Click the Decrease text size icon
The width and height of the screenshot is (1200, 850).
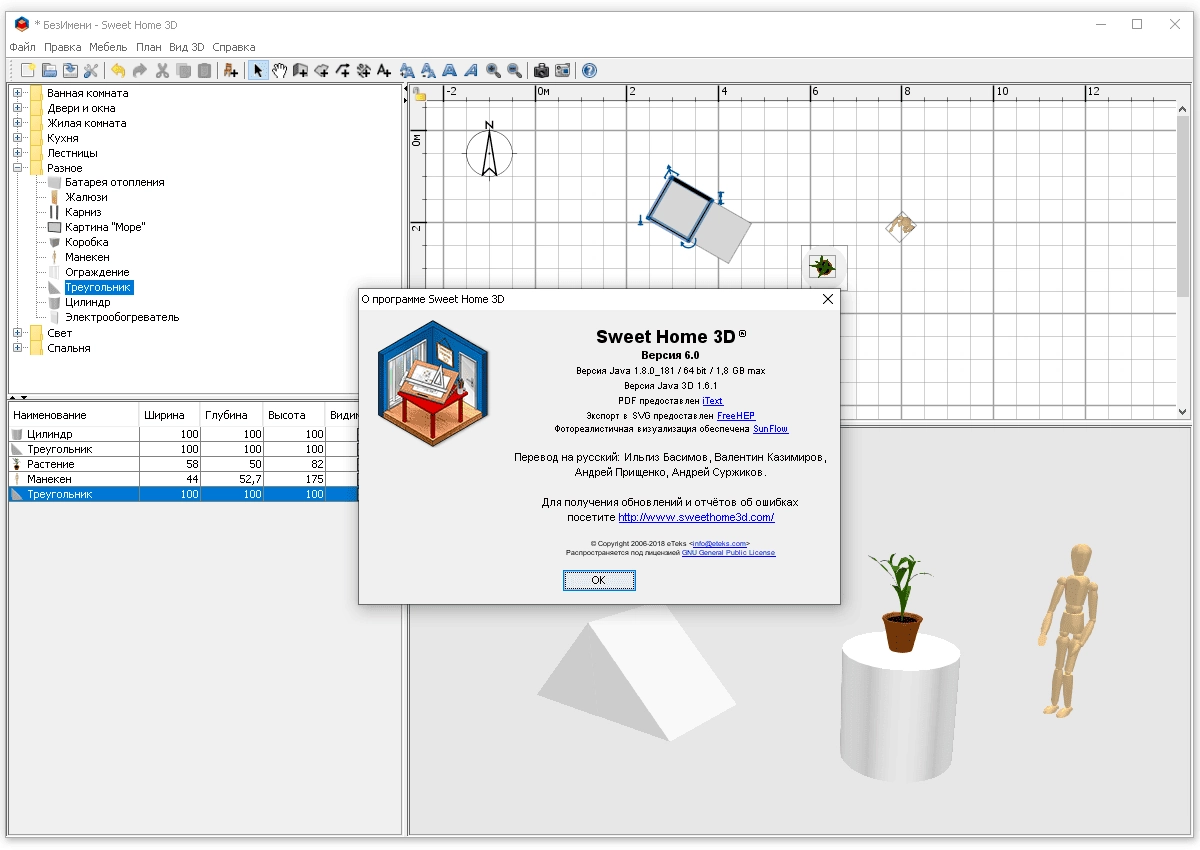click(428, 70)
